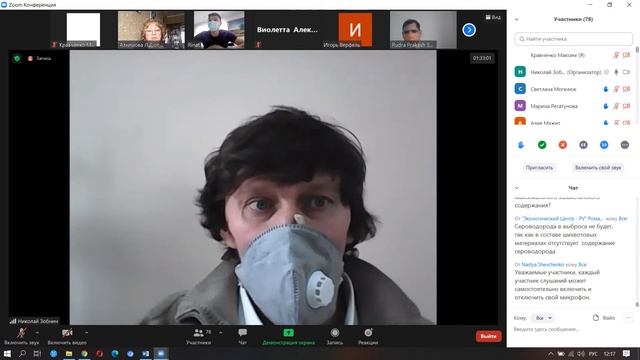This screenshot has width=640, height=360.
Task: Leave the meeting with red Выйти button
Action: coord(489,336)
